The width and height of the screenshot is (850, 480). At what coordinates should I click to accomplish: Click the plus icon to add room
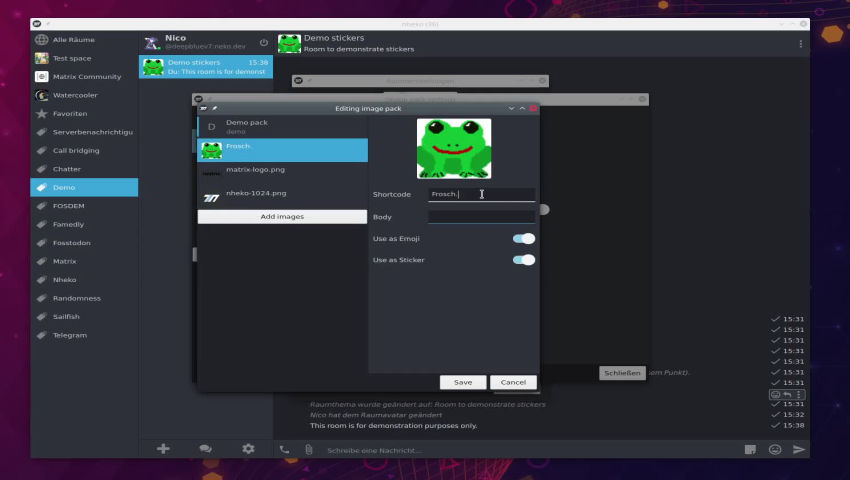tap(163, 449)
